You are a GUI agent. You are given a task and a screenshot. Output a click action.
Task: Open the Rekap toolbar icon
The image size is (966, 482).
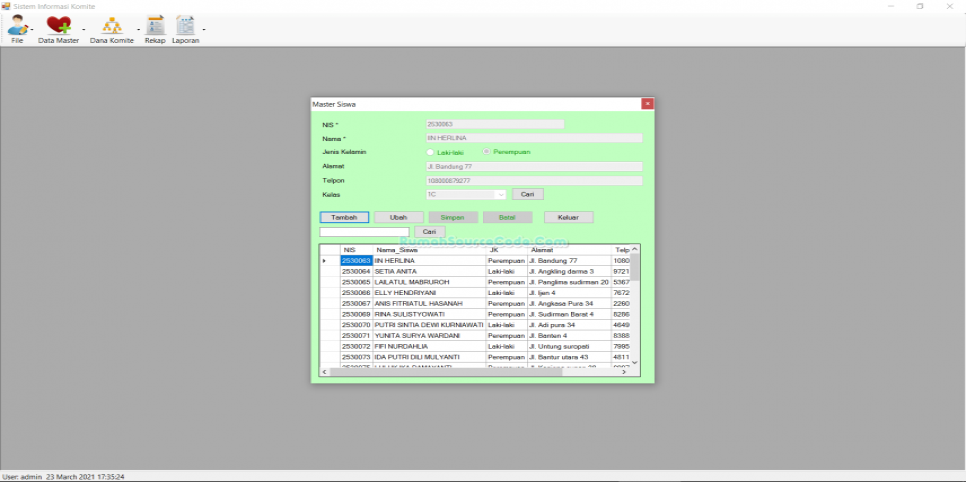[x=155, y=30]
